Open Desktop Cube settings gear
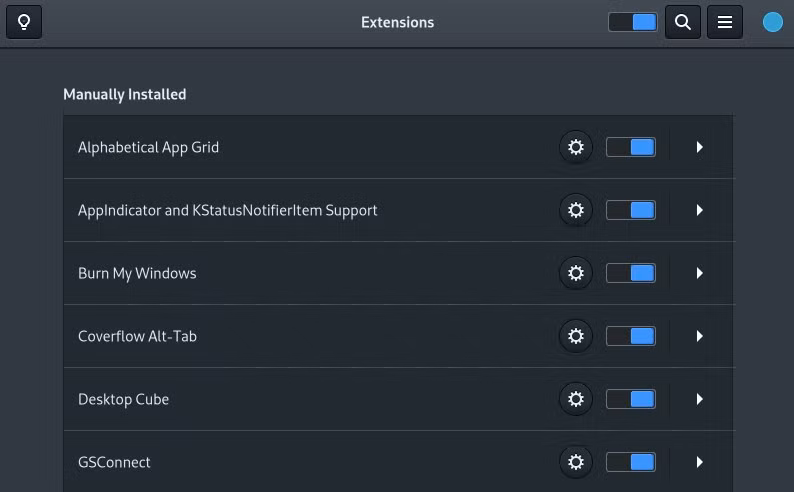The height and width of the screenshot is (492, 794). (576, 399)
